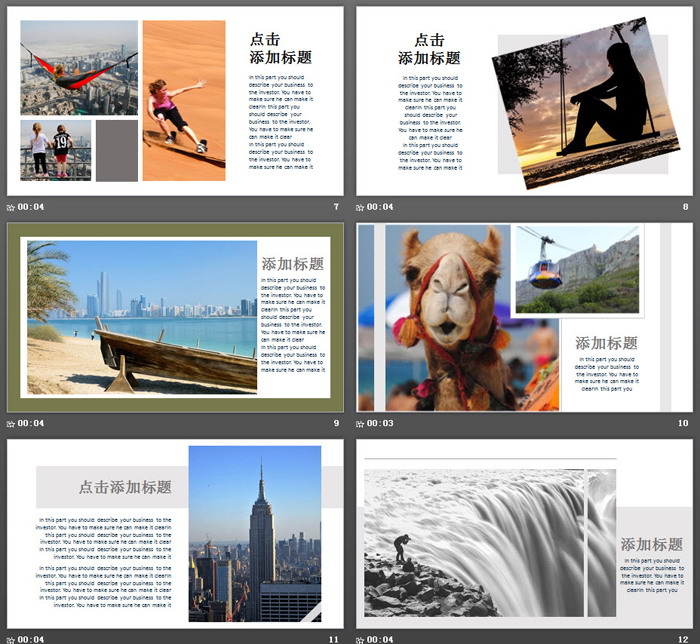Click the 00:04 timing below slide 12
The height and width of the screenshot is (644, 700).
coord(381,639)
